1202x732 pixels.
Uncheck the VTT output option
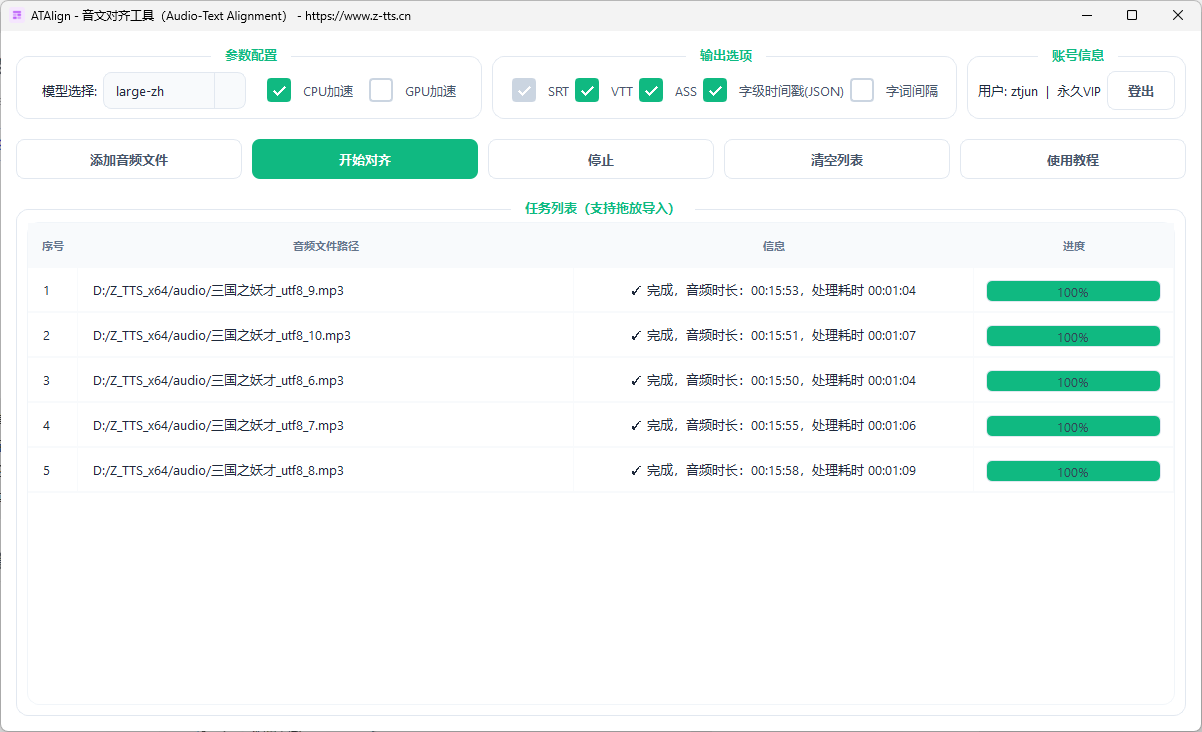[x=587, y=91]
